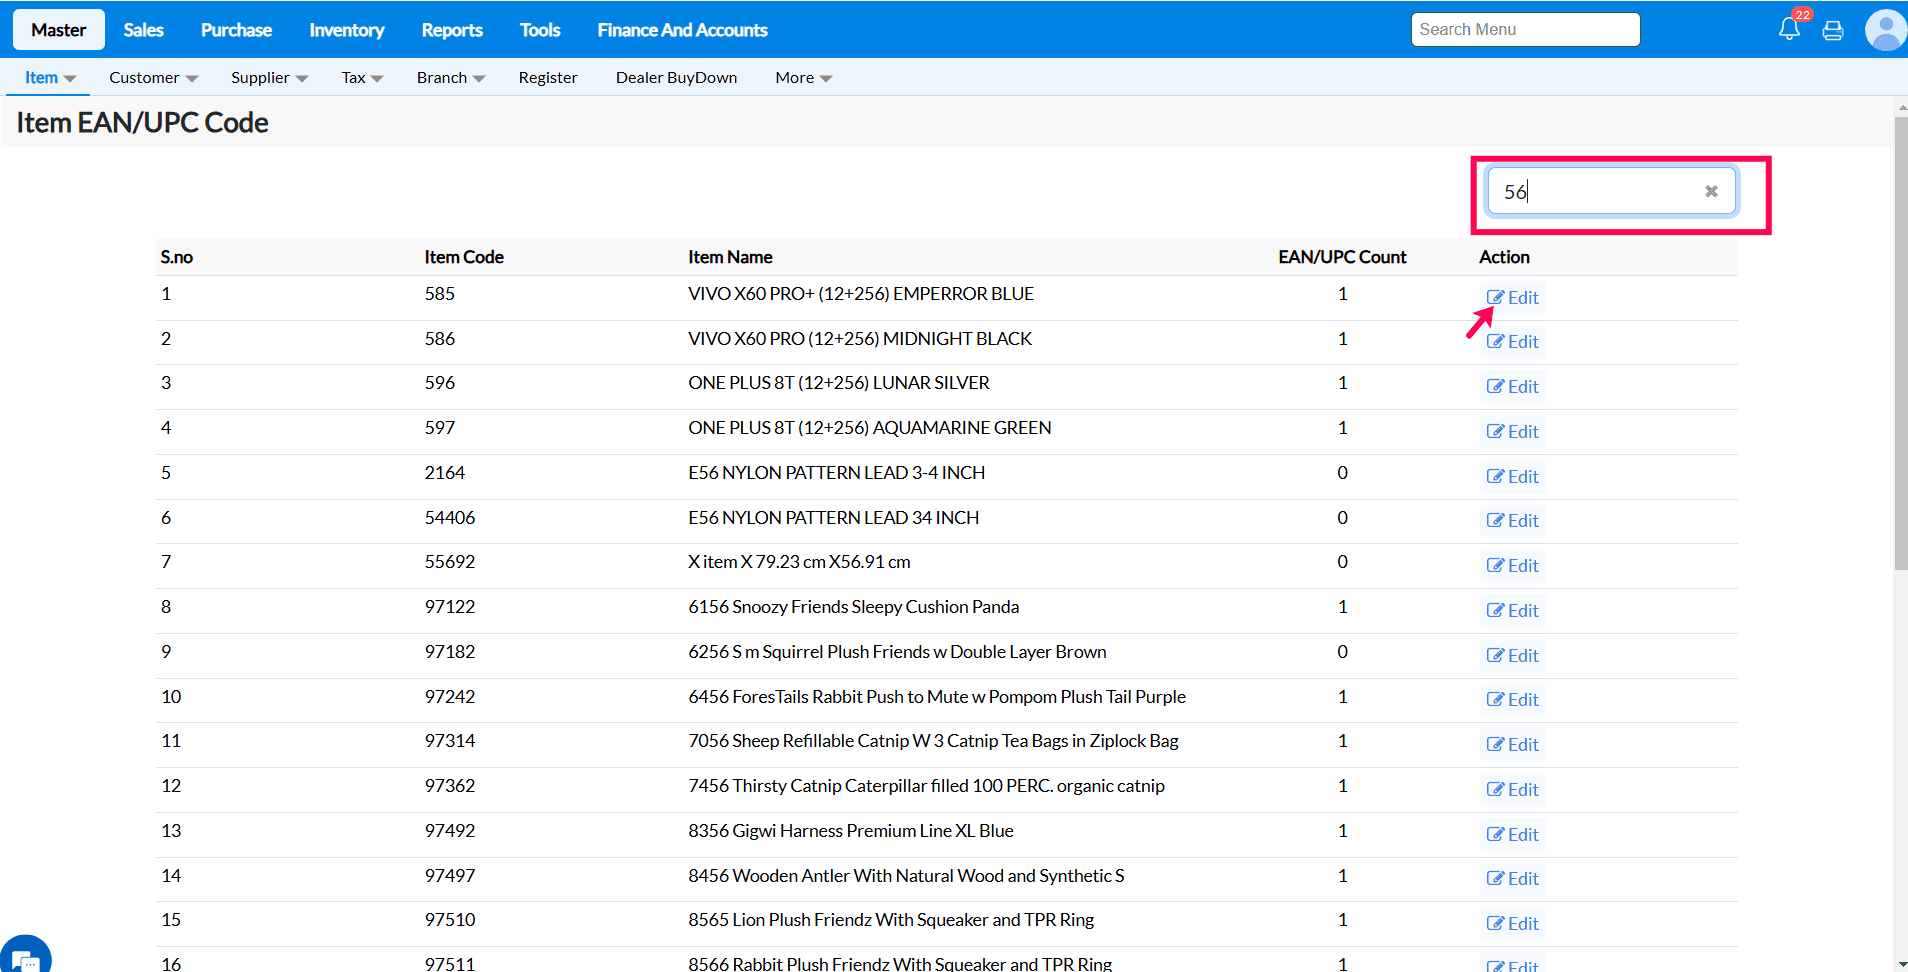This screenshot has height=972, width=1908.
Task: Click the vertical page scrollbar
Action: coord(1900,344)
